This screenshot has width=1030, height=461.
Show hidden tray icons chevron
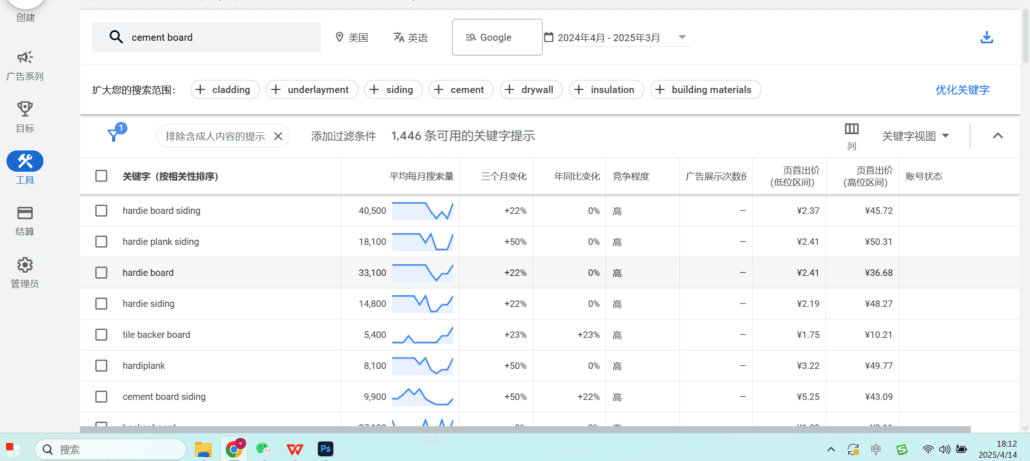click(x=831, y=449)
